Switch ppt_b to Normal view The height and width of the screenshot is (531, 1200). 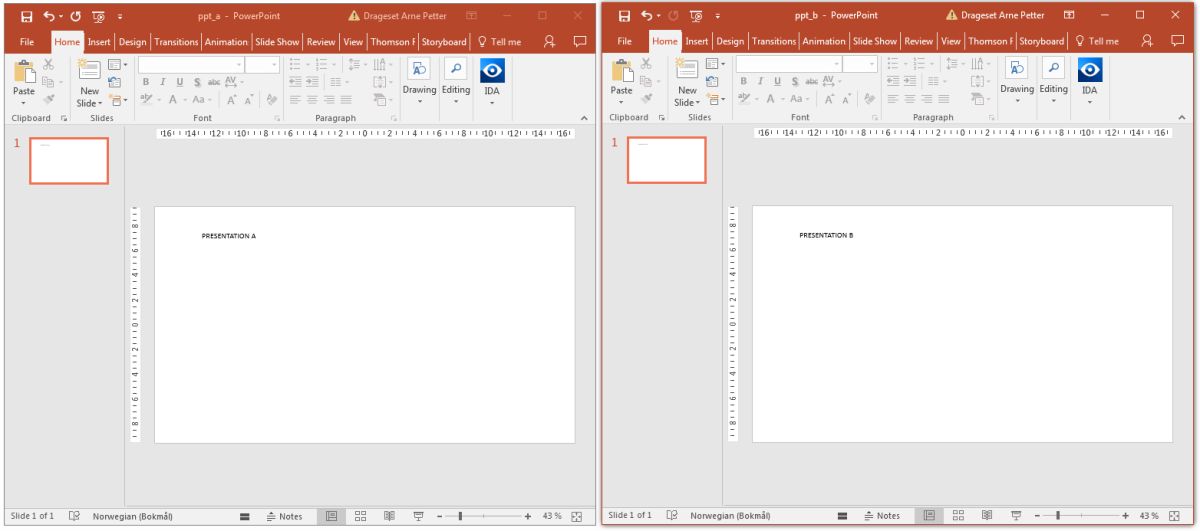pos(927,516)
